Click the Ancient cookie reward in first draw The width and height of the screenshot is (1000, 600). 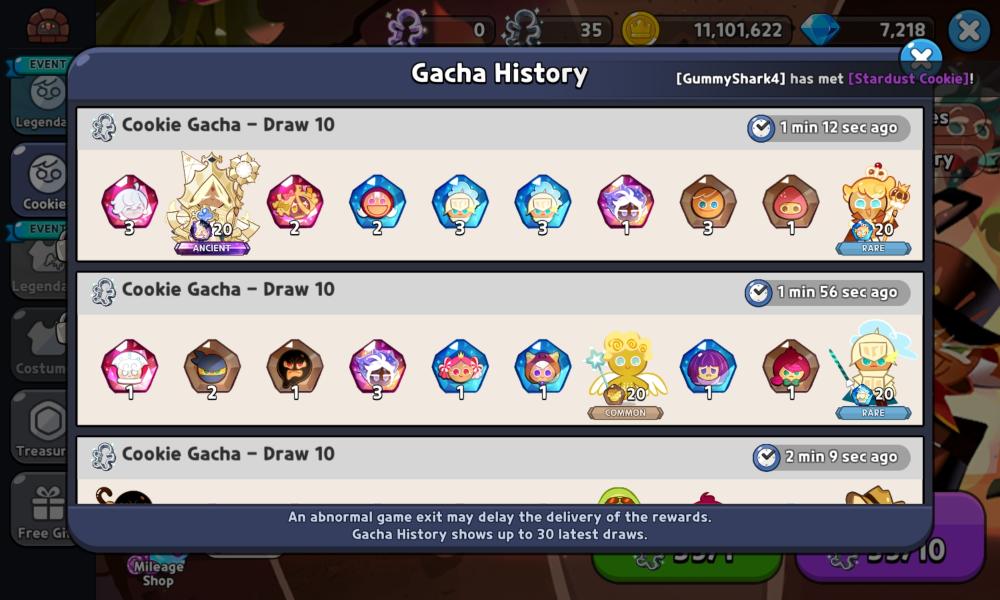[x=212, y=203]
